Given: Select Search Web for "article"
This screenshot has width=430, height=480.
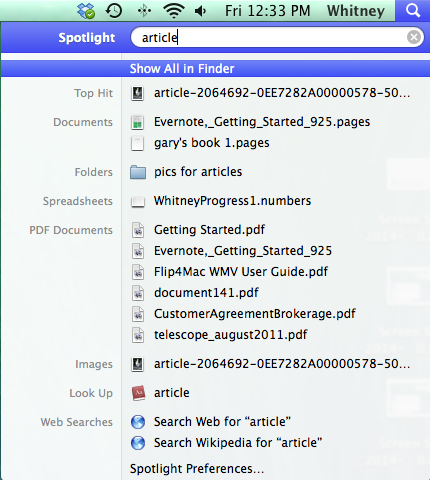Looking at the screenshot, I should tap(222, 422).
